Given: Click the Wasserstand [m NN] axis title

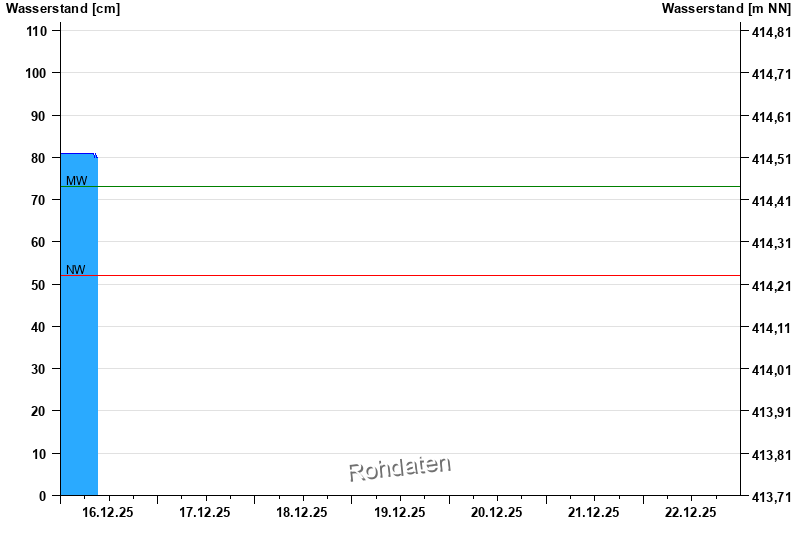Looking at the screenshot, I should coord(726,9).
